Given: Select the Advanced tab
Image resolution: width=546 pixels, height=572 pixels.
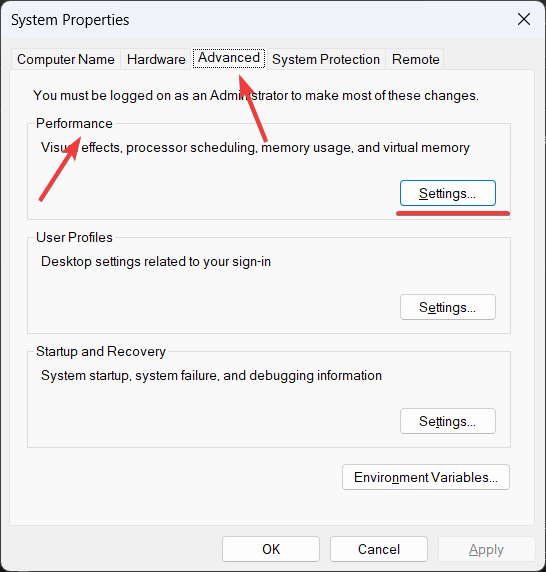Looking at the screenshot, I should (229, 58).
